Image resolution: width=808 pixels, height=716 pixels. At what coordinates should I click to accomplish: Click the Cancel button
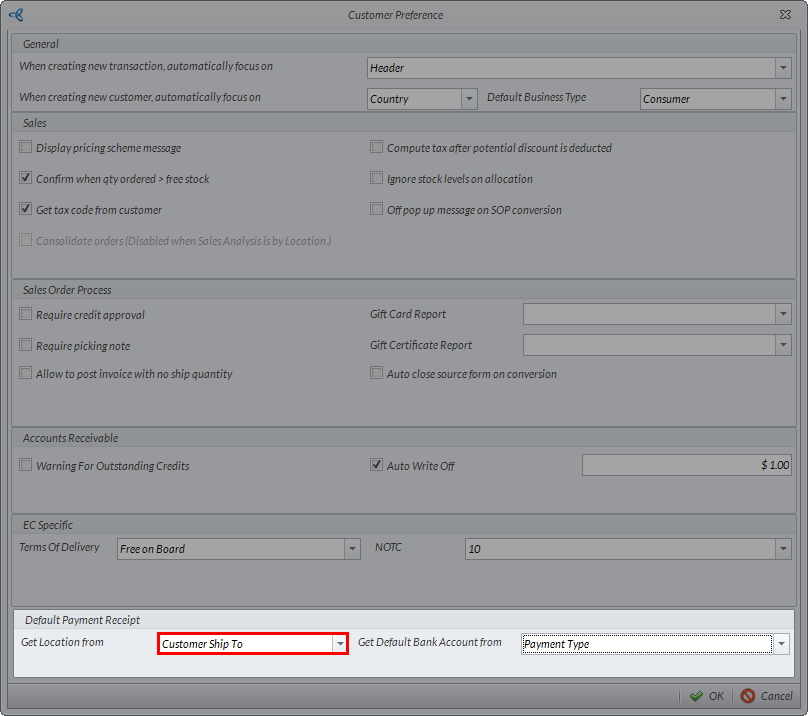(x=767, y=696)
